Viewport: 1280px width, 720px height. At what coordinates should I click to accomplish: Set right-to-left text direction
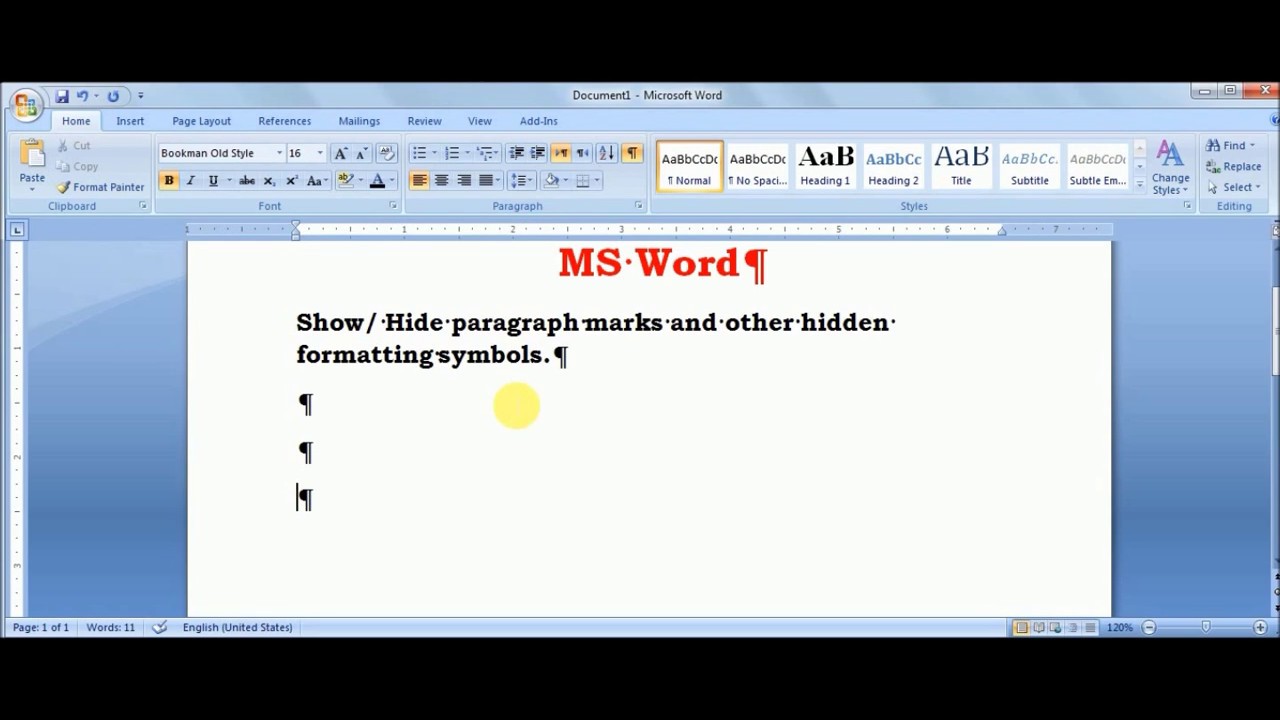[582, 153]
